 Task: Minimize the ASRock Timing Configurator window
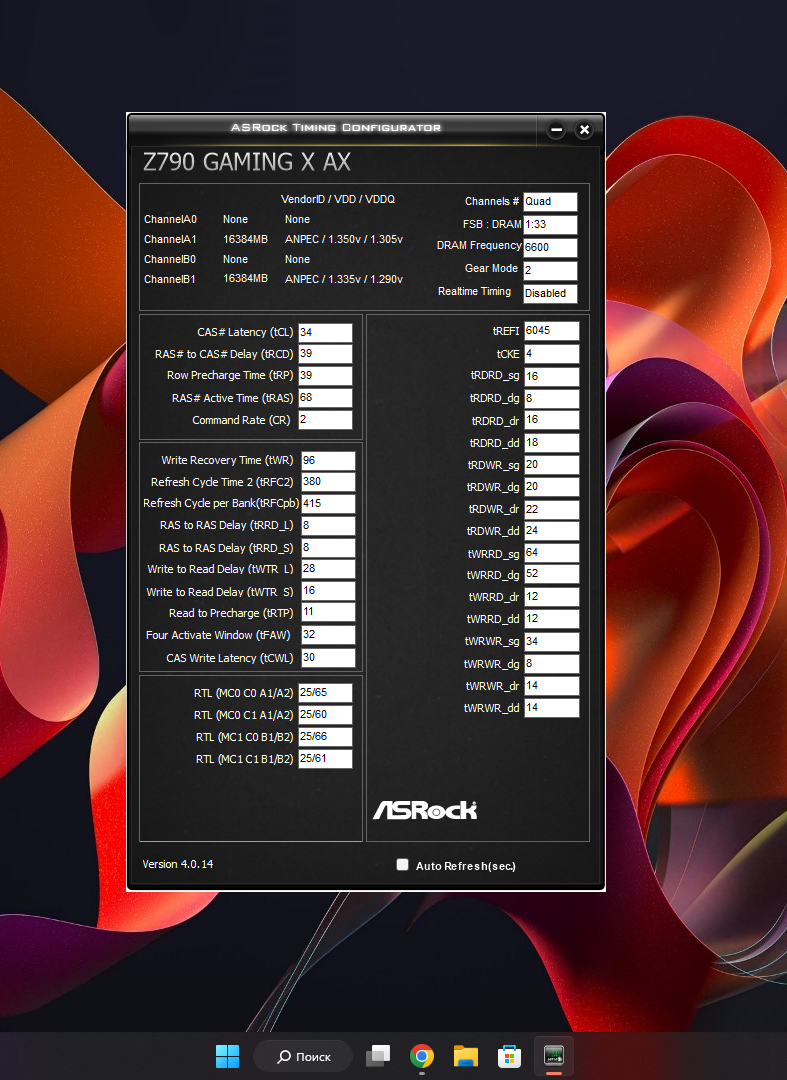556,129
